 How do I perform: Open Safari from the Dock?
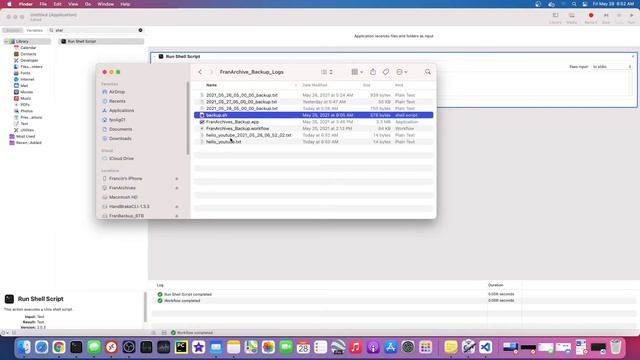[41, 347]
